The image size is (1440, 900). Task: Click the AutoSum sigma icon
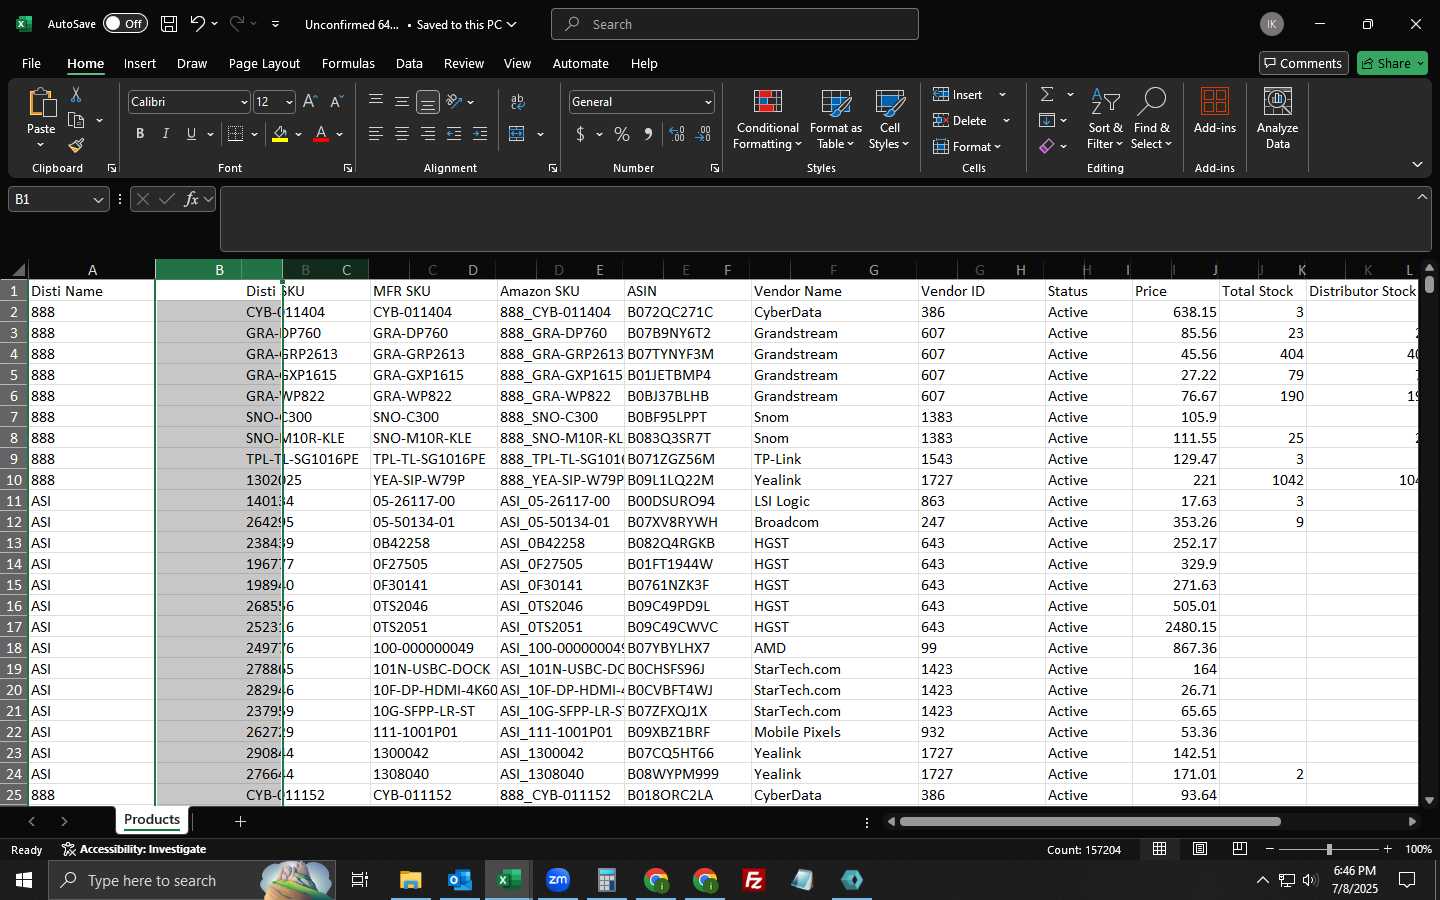[1047, 94]
